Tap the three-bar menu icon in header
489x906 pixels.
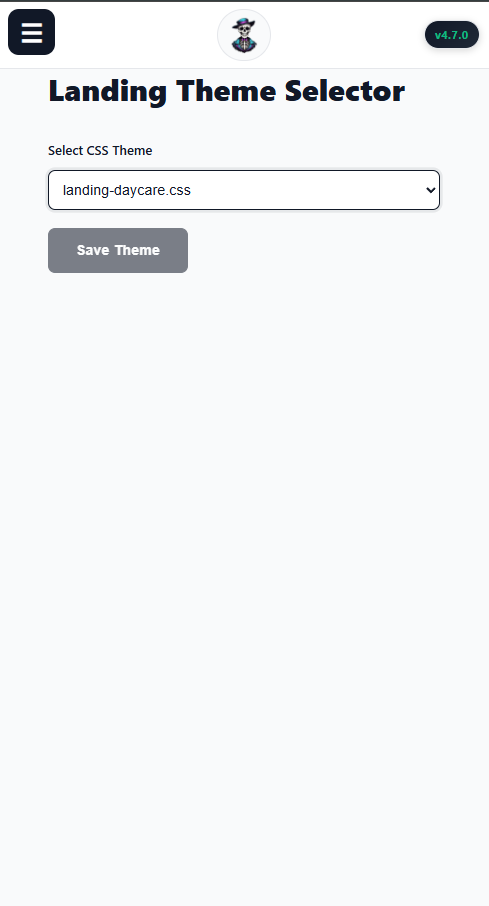31,32
